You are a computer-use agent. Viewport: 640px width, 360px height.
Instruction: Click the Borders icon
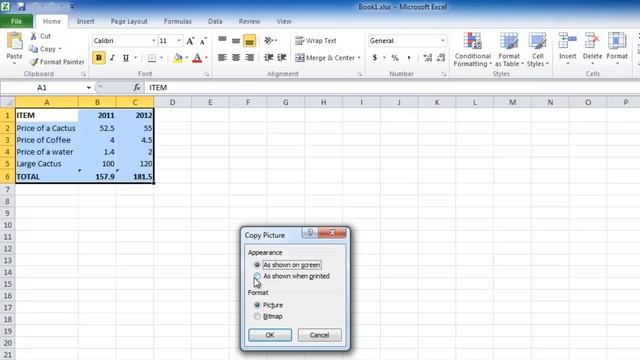pos(152,58)
